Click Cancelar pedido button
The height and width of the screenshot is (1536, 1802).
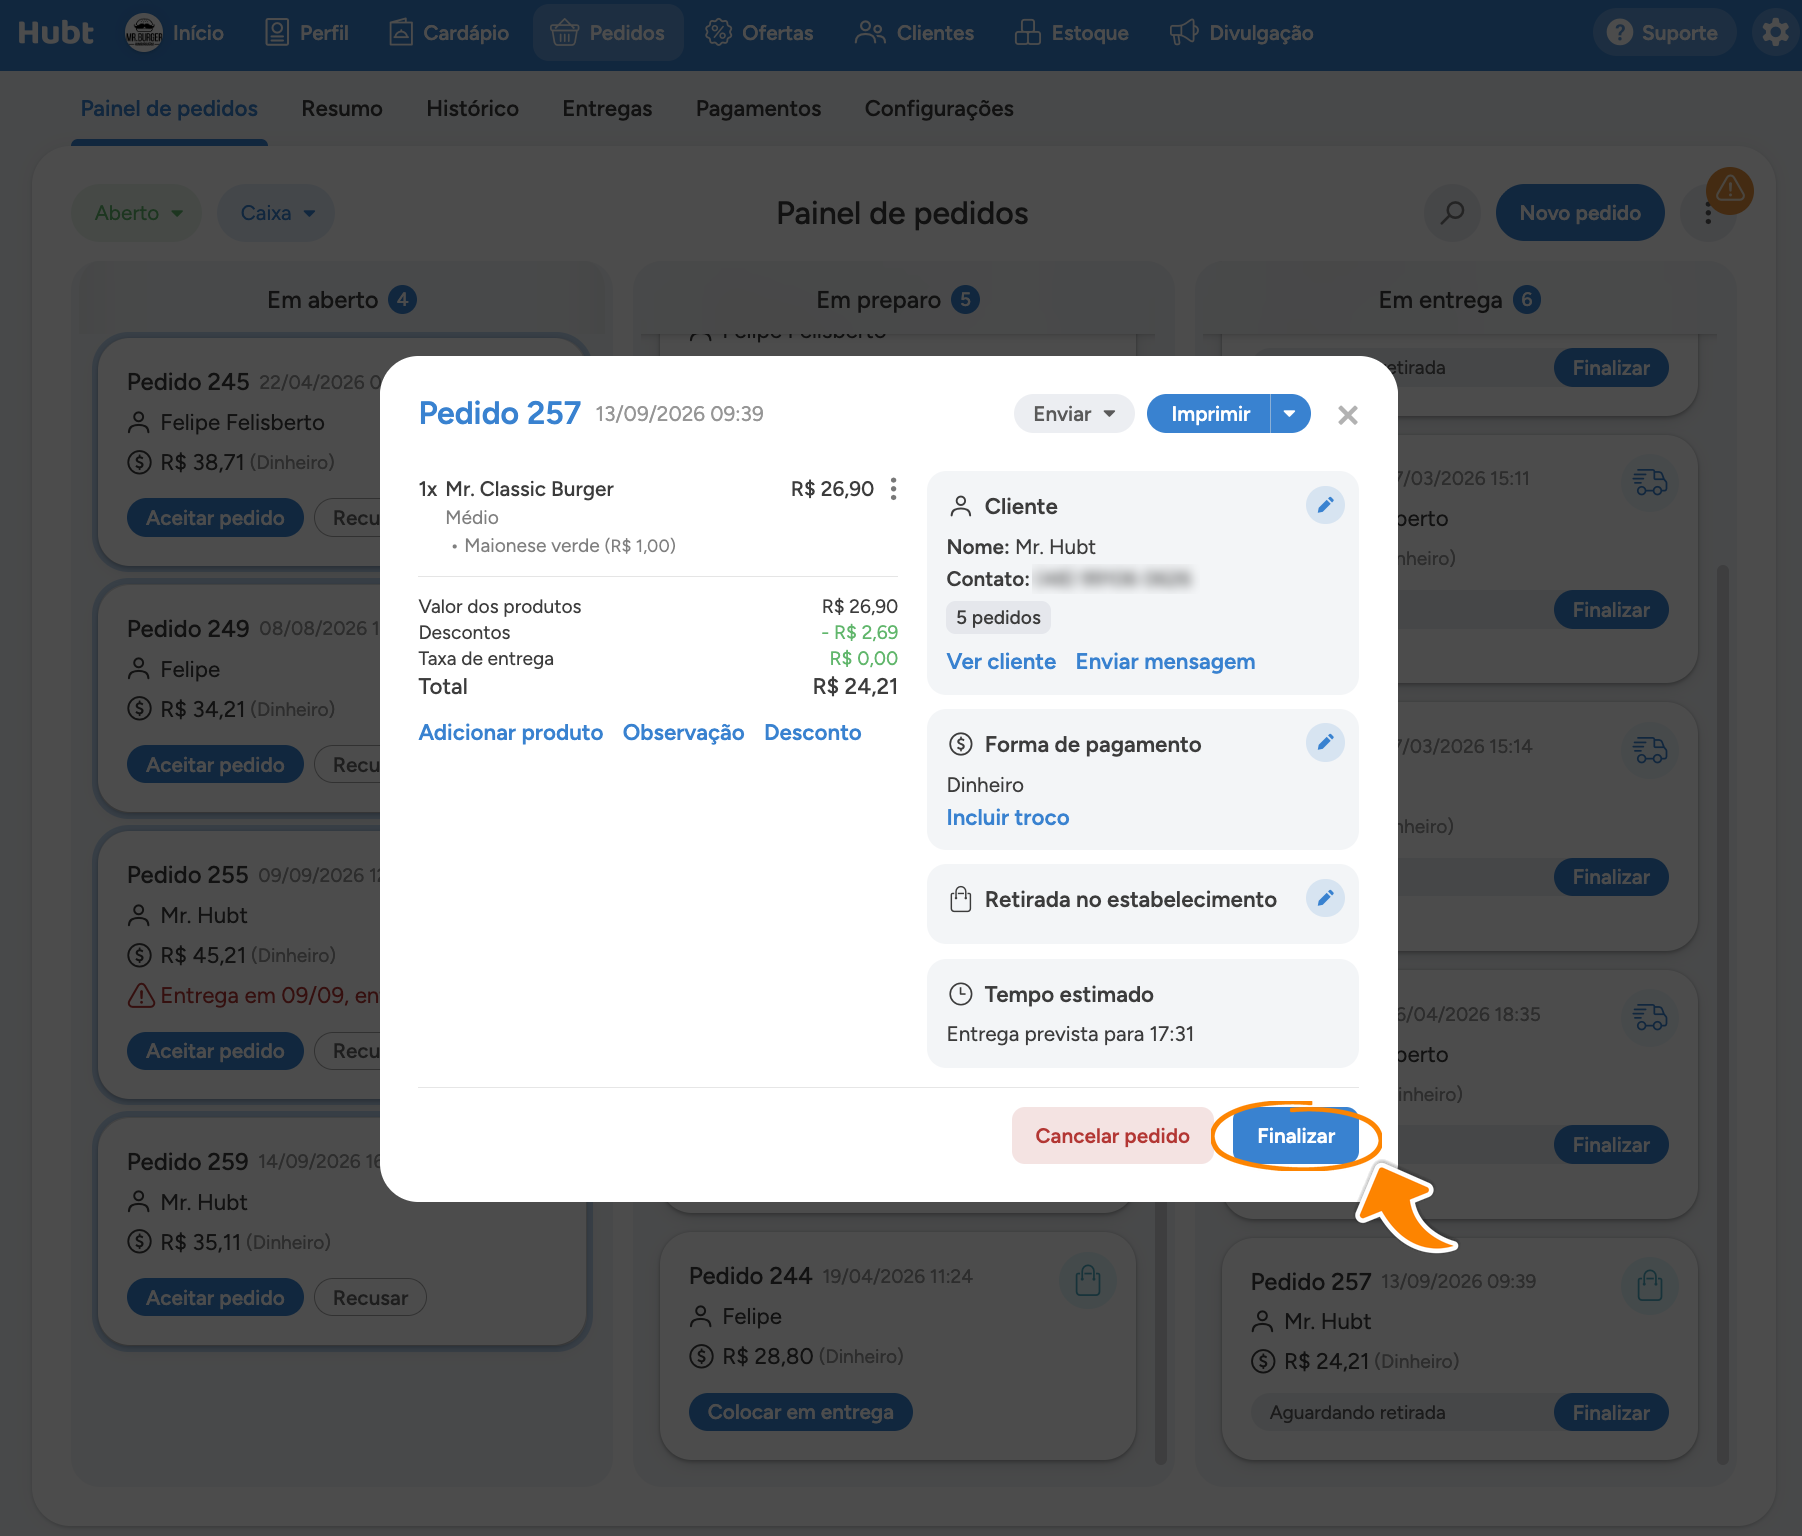[x=1112, y=1136]
